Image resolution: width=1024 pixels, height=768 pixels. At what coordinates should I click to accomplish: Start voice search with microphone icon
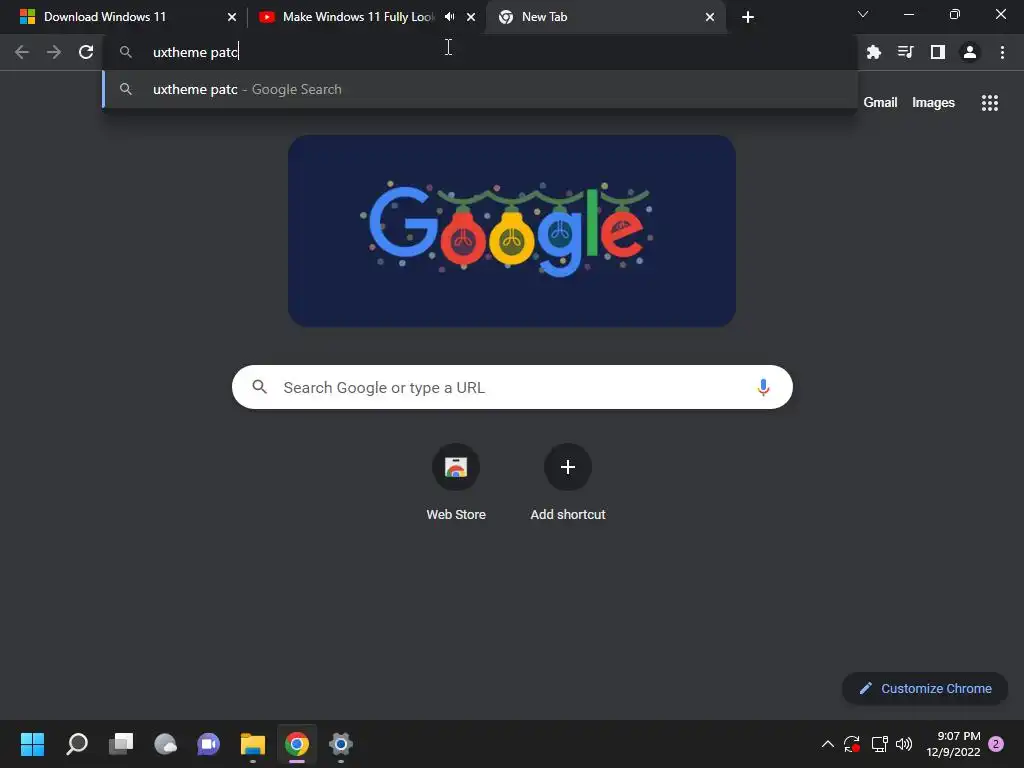pos(763,387)
